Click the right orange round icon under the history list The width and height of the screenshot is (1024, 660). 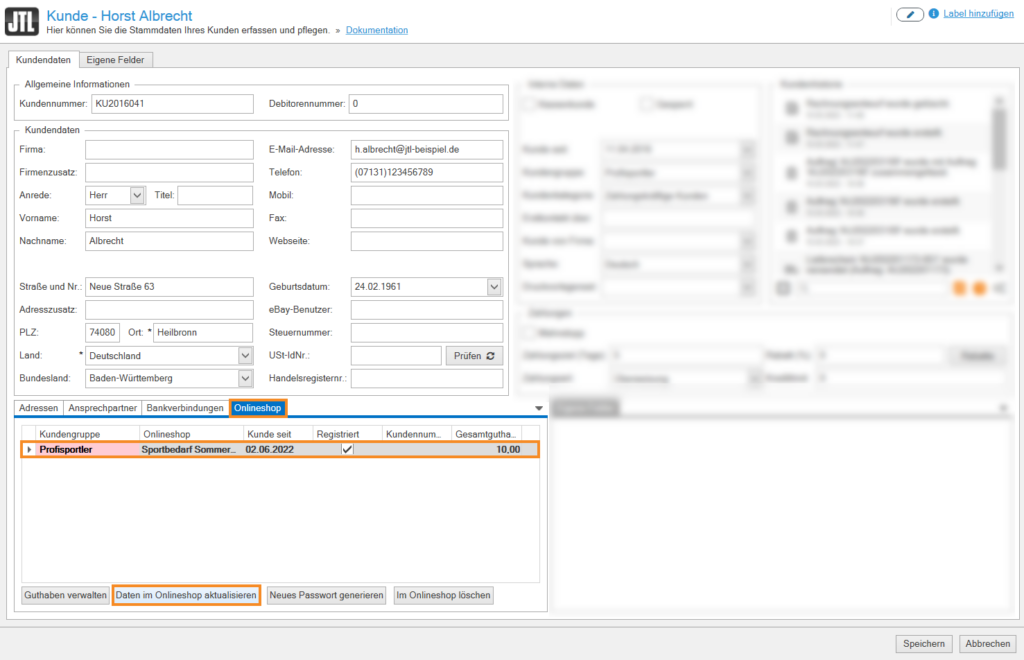(x=979, y=288)
